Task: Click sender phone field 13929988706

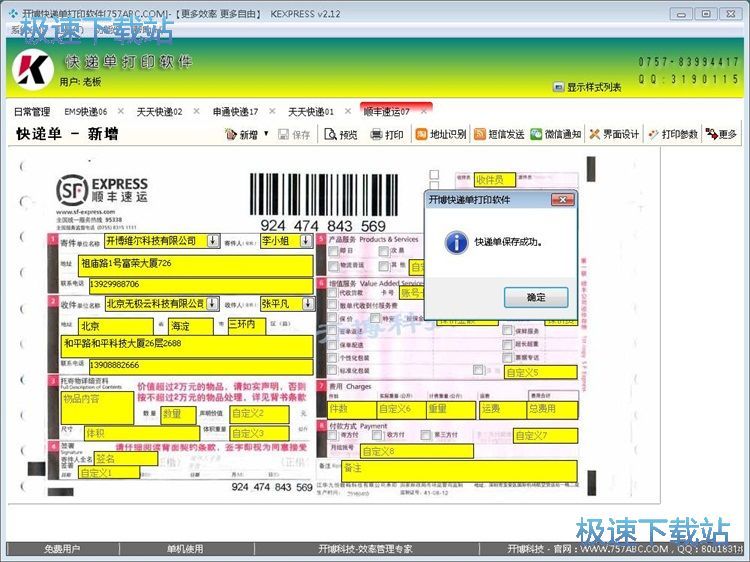Action: click(x=201, y=286)
